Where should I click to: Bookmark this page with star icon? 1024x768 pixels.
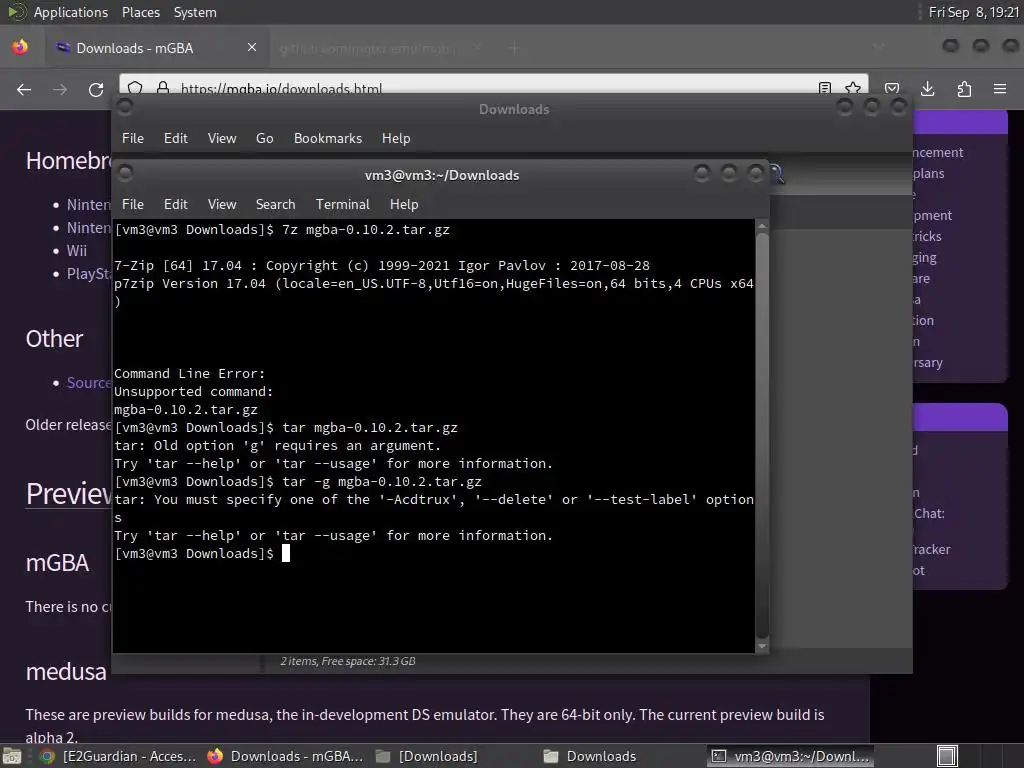[853, 88]
